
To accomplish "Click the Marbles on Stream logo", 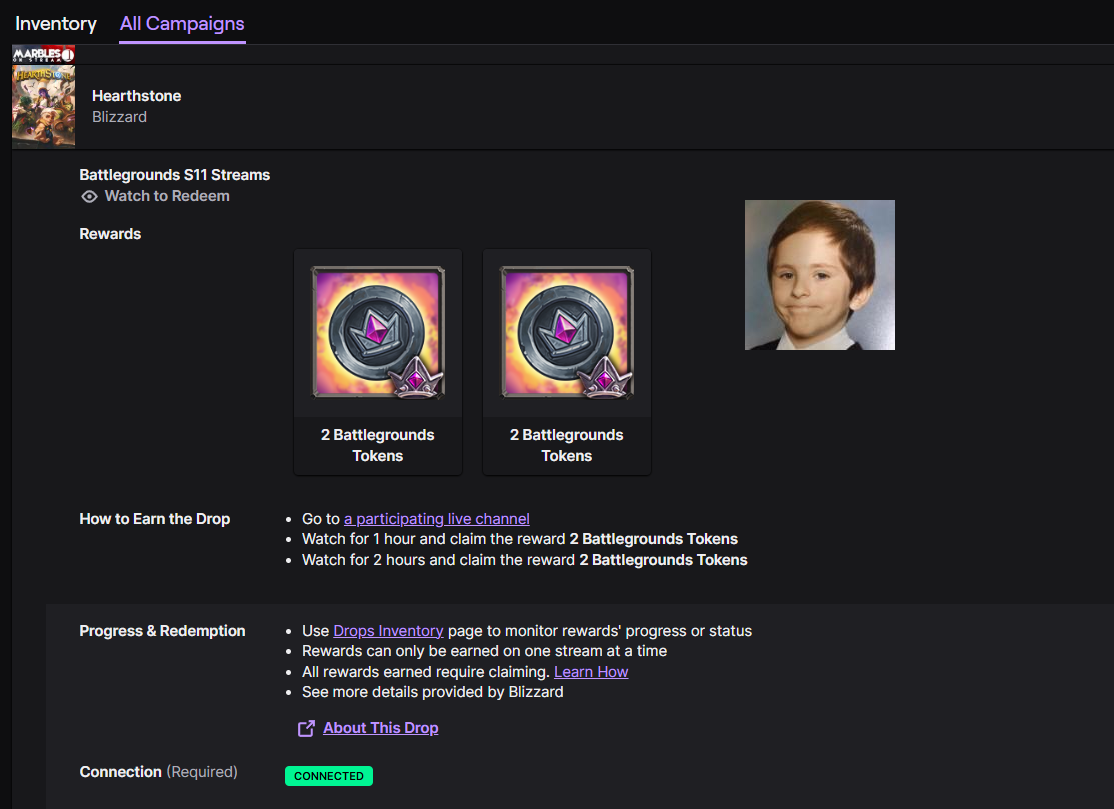I will coord(43,54).
